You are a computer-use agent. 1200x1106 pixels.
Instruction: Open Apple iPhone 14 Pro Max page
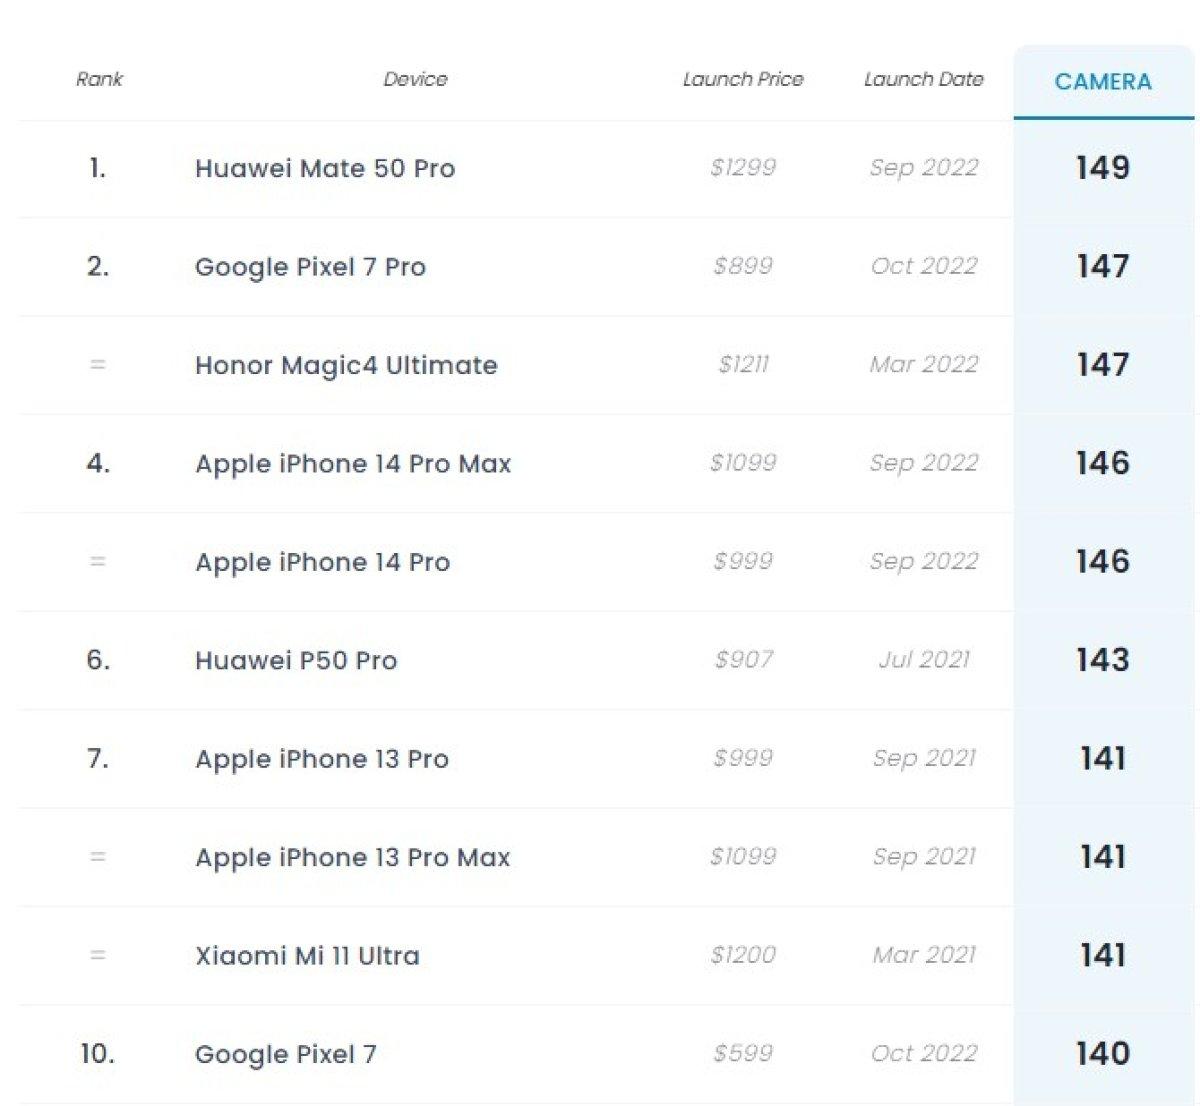click(x=353, y=464)
